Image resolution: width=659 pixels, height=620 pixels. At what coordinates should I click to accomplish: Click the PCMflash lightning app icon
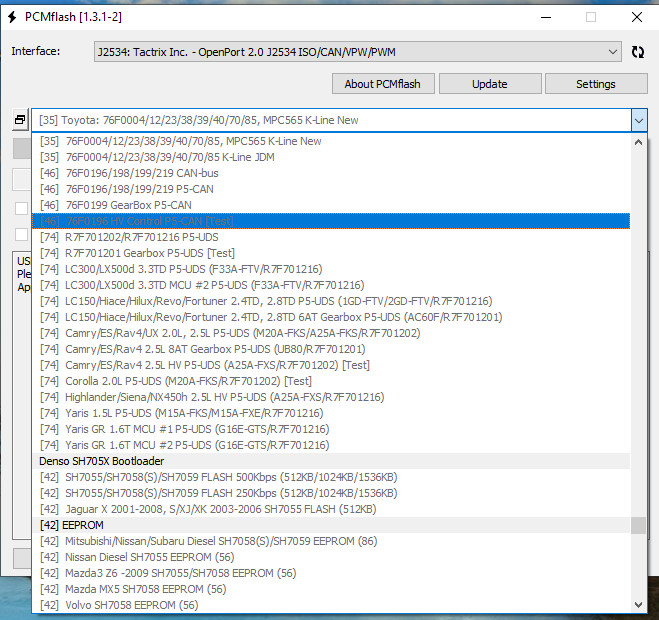[12, 17]
